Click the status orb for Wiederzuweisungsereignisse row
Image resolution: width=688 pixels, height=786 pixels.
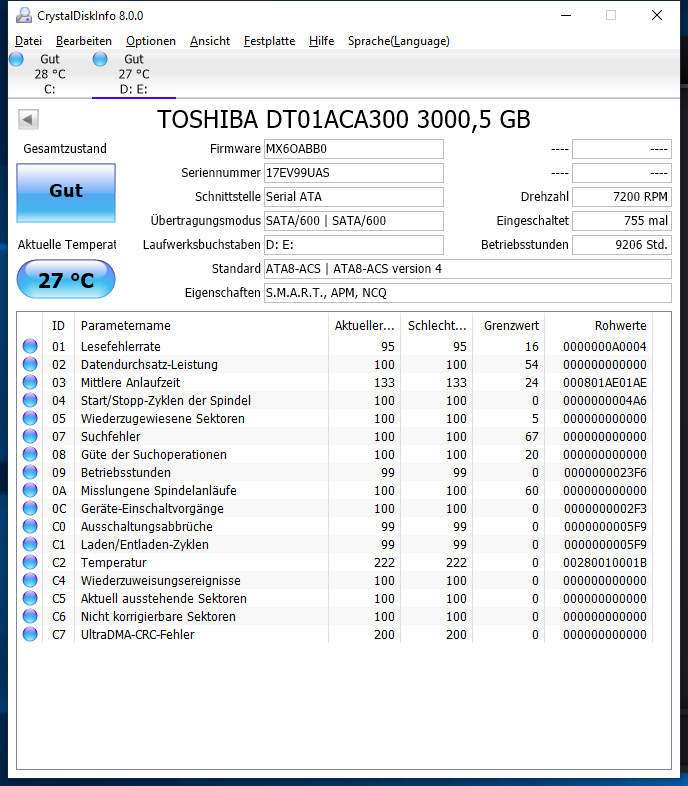pyautogui.click(x=30, y=581)
